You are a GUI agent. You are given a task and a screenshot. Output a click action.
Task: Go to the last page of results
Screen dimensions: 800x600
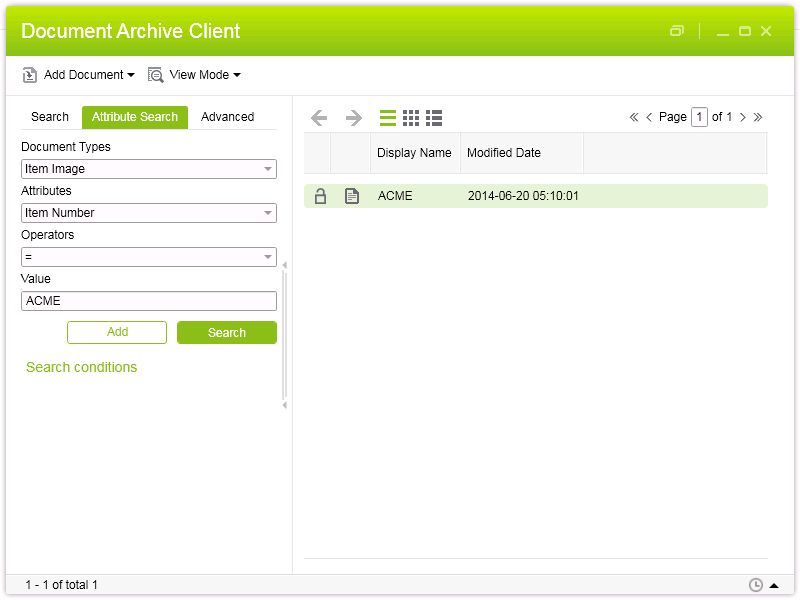point(758,117)
